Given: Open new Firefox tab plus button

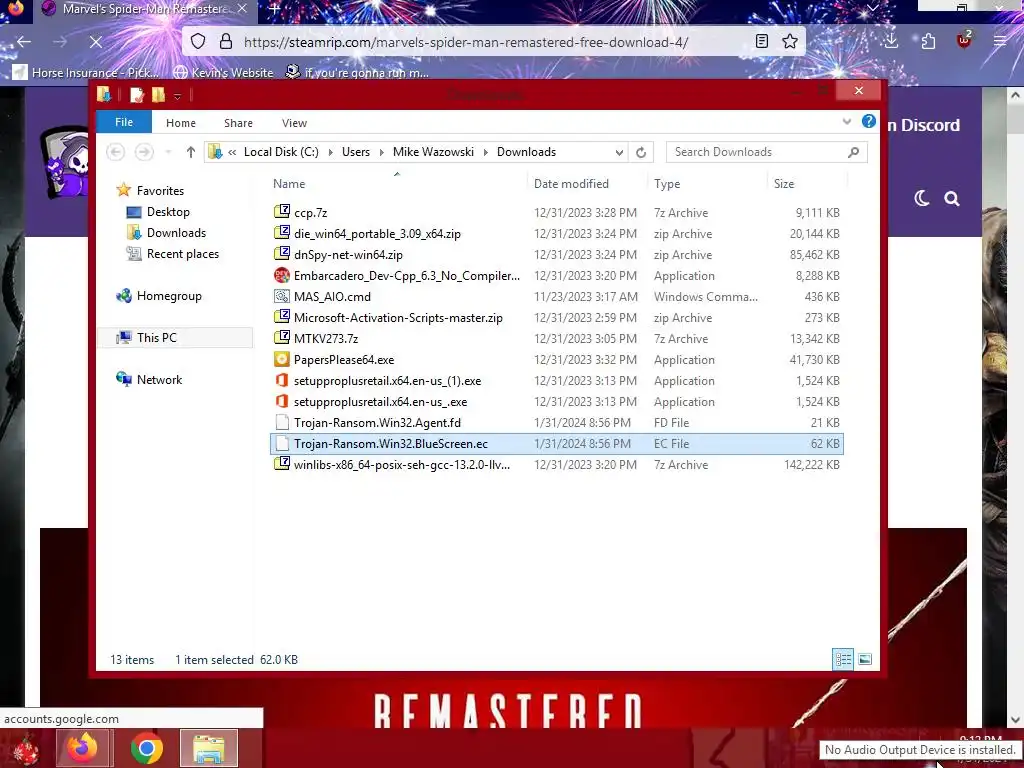Looking at the screenshot, I should tap(274, 9).
